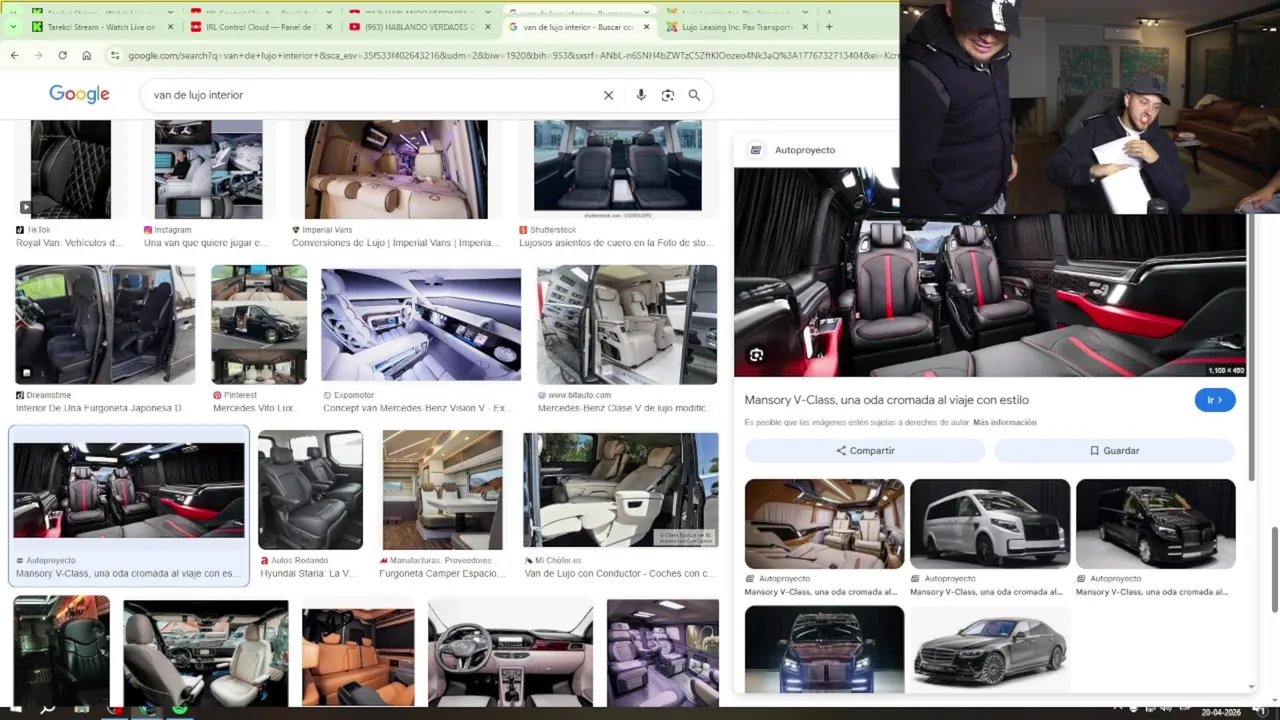The image size is (1280, 720).
Task: Click Royal Van. Vehículos caption text
Action: pyautogui.click(x=69, y=243)
